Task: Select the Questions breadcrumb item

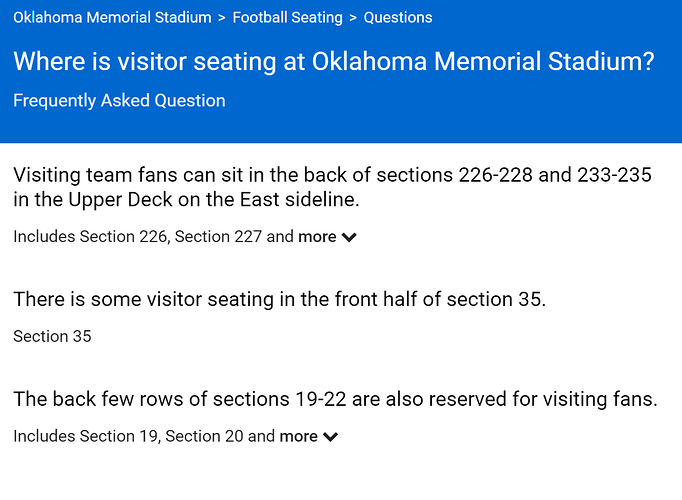Action: [398, 17]
